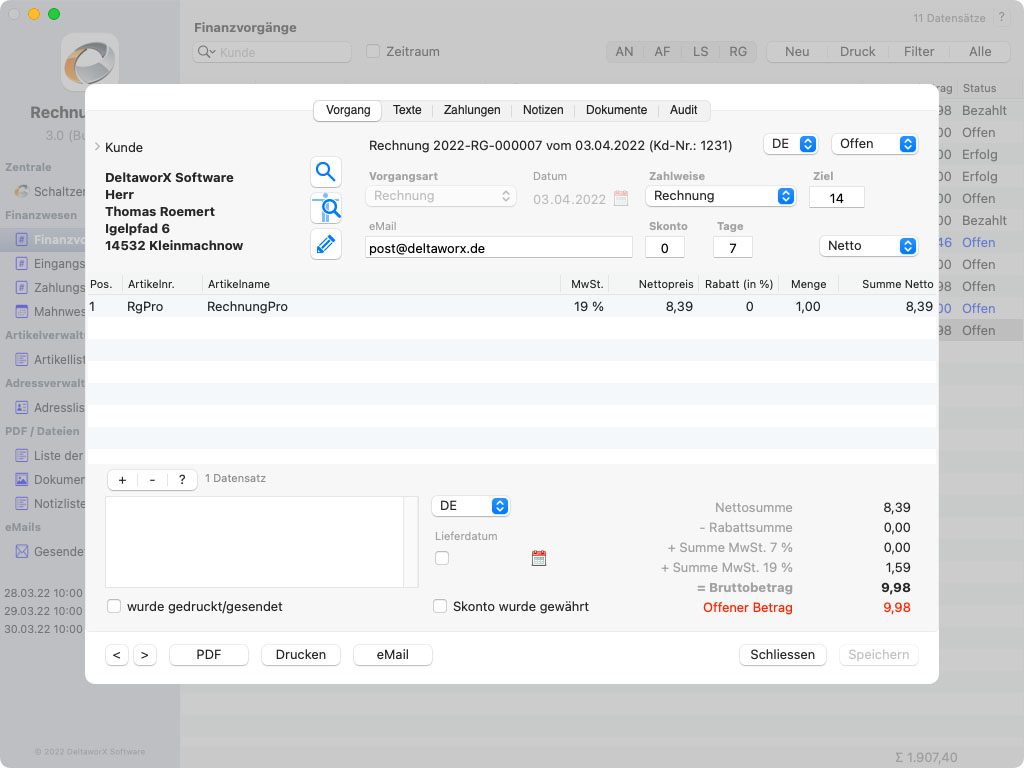Go to previous record arrow
1024x768 pixels.
coord(117,655)
